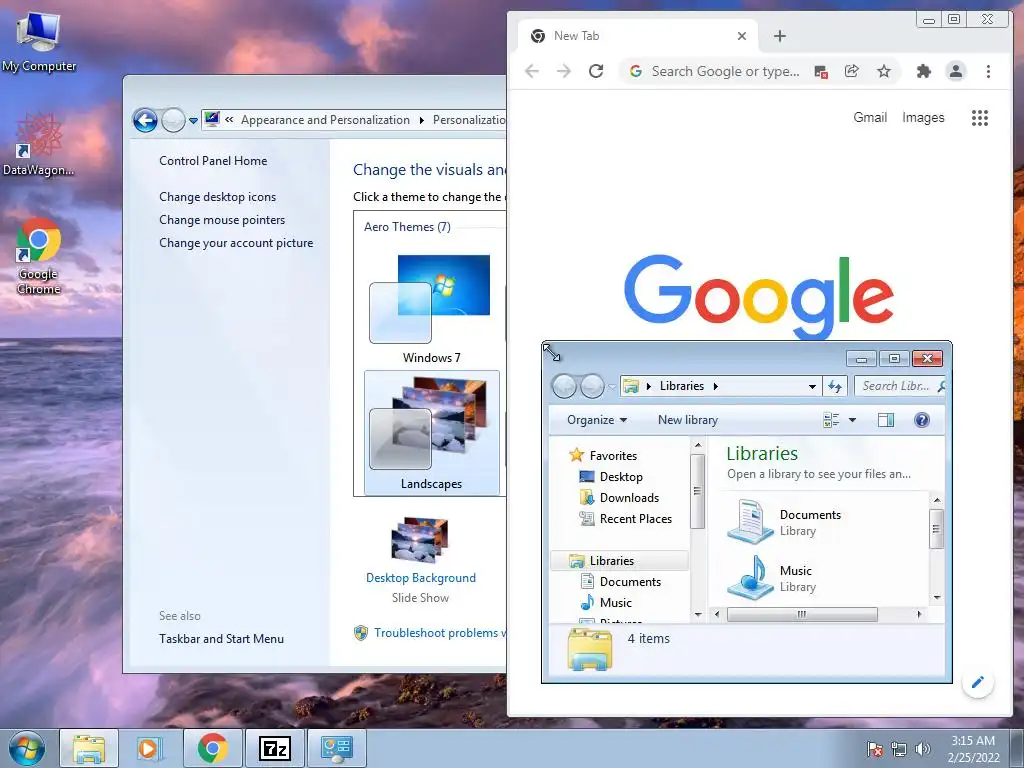
Task: Open the DataWagon desktop shortcut
Action: click(x=38, y=144)
